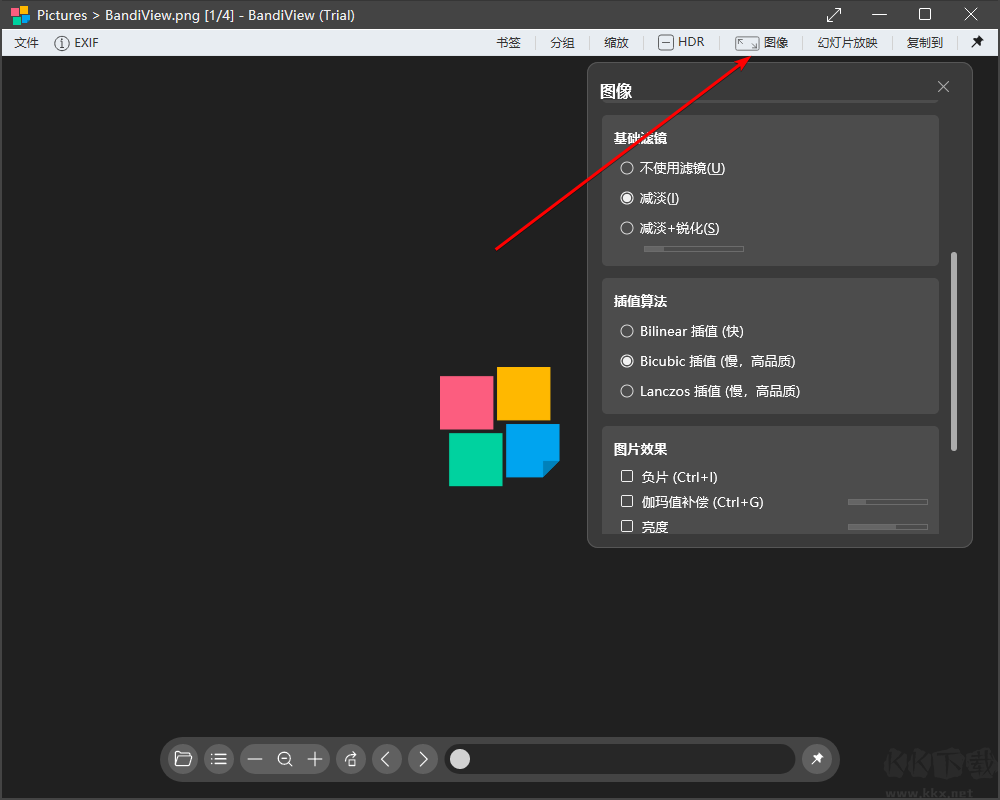1000x800 pixels.
Task: Pin the bottom toolbar with the pin icon
Action: coord(818,759)
